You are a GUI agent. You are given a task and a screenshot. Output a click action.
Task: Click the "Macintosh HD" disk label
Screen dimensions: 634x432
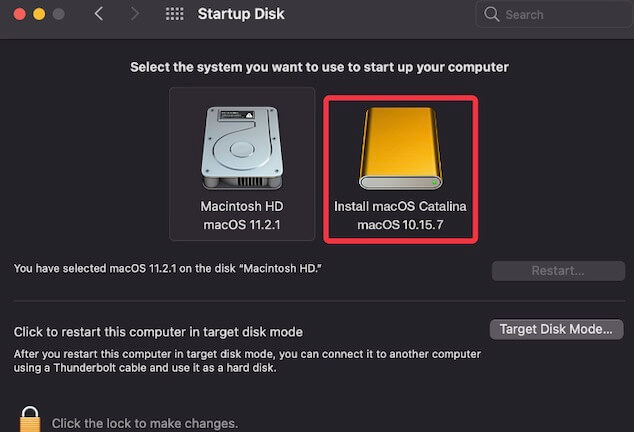[x=242, y=206]
